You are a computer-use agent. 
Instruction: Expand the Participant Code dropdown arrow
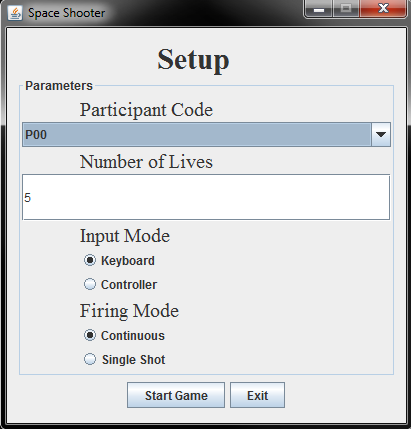[x=381, y=134]
